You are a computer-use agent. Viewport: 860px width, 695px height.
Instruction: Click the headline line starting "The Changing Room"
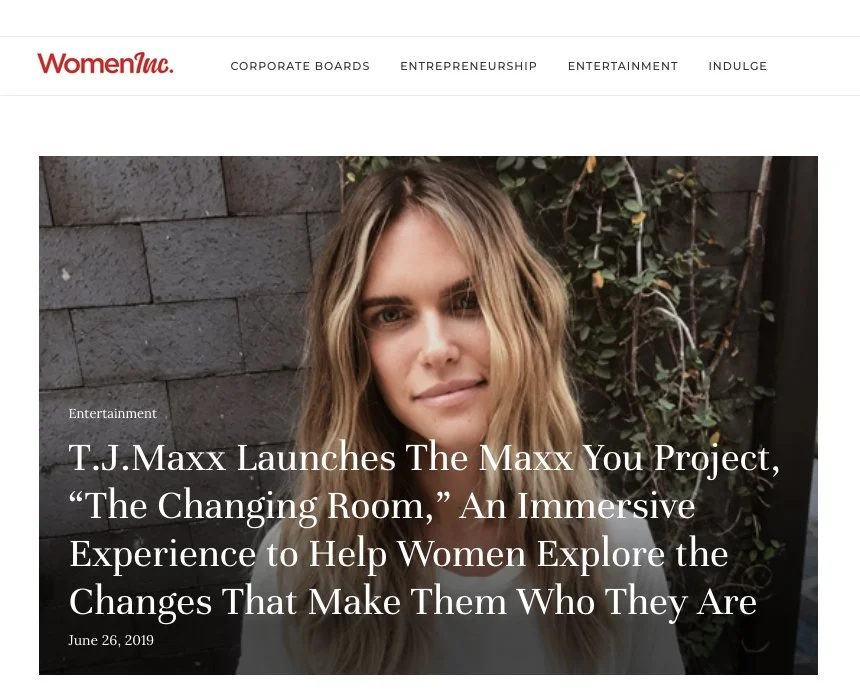pos(382,506)
